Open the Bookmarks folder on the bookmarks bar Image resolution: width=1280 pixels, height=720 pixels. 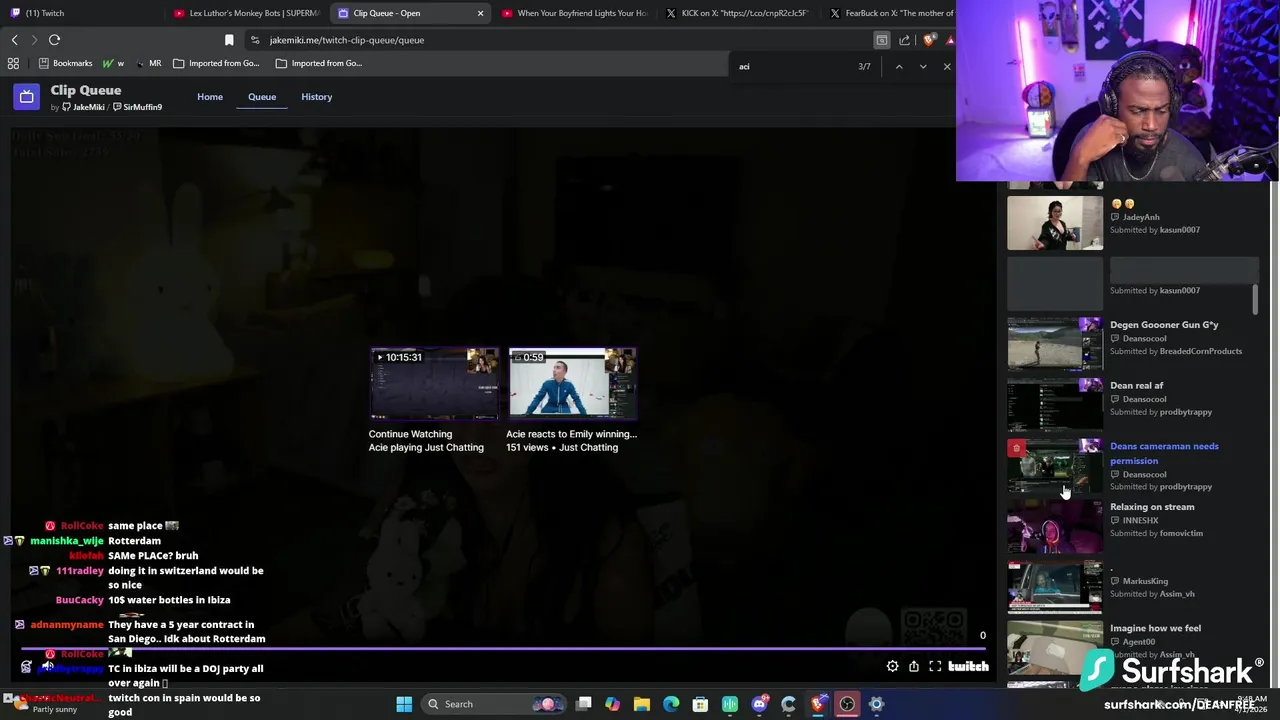pyautogui.click(x=65, y=63)
